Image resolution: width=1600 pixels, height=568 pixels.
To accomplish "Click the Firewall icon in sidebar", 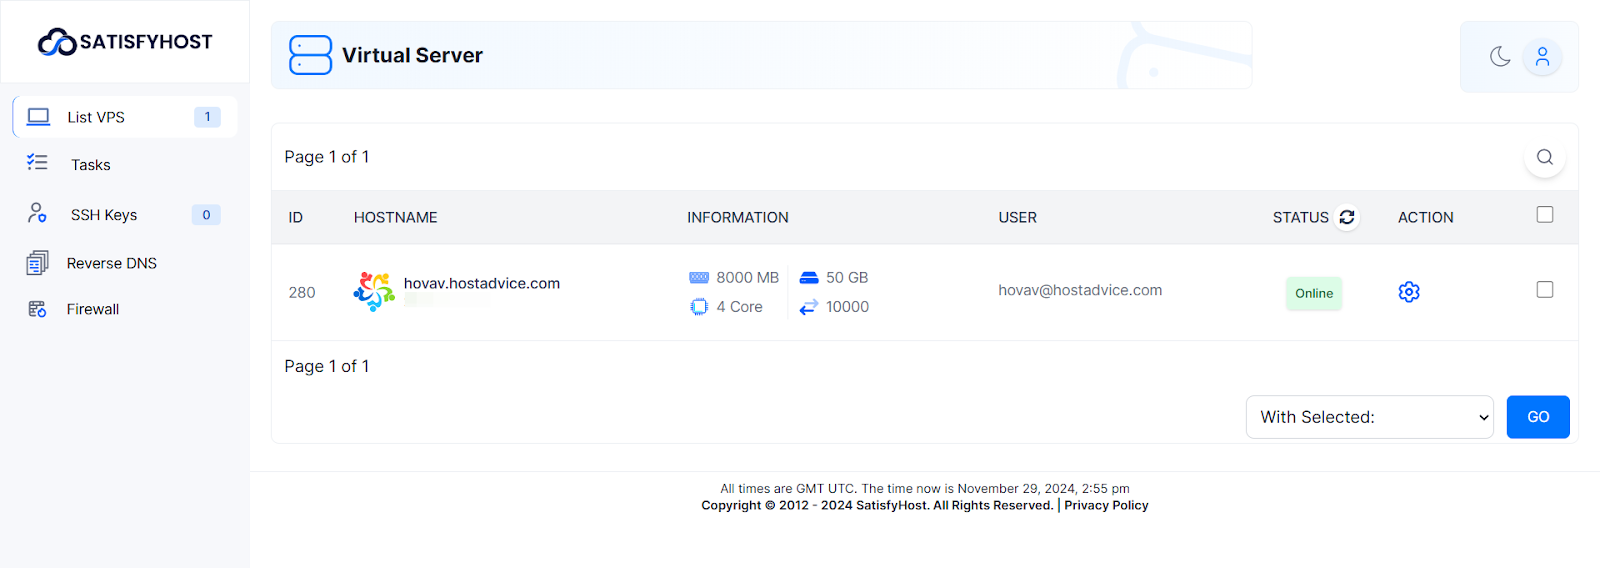I will pos(37,309).
